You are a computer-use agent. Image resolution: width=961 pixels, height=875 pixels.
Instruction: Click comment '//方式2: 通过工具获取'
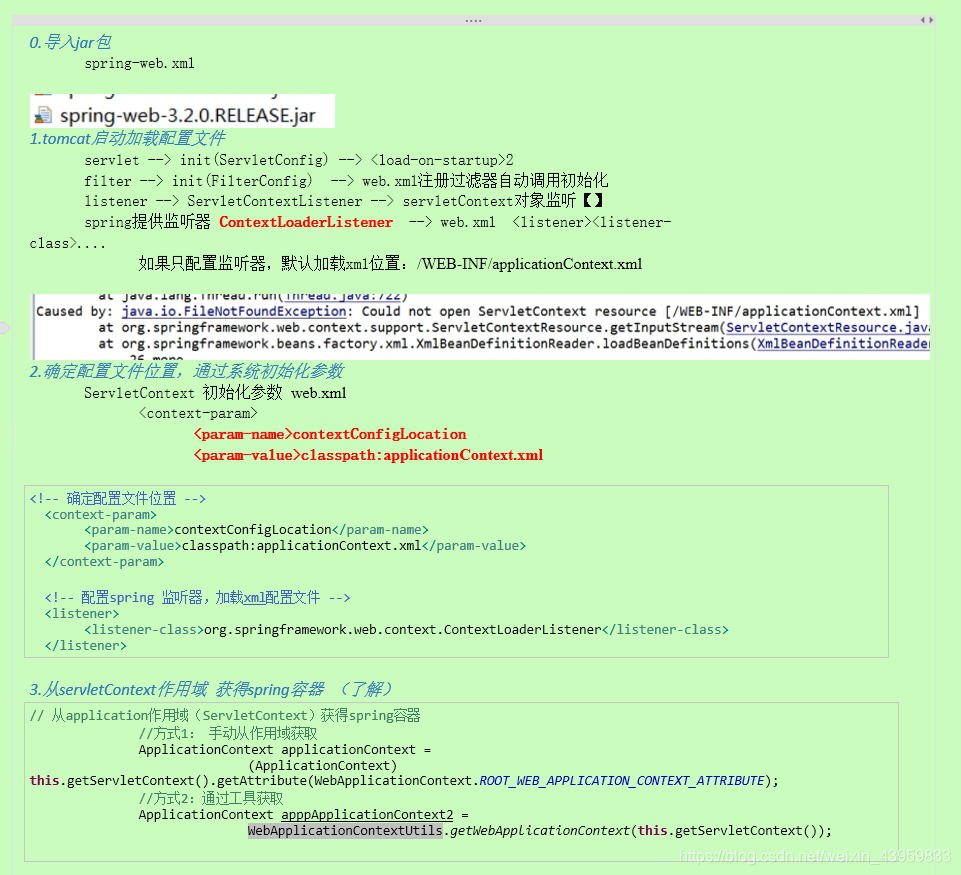[x=211, y=798]
